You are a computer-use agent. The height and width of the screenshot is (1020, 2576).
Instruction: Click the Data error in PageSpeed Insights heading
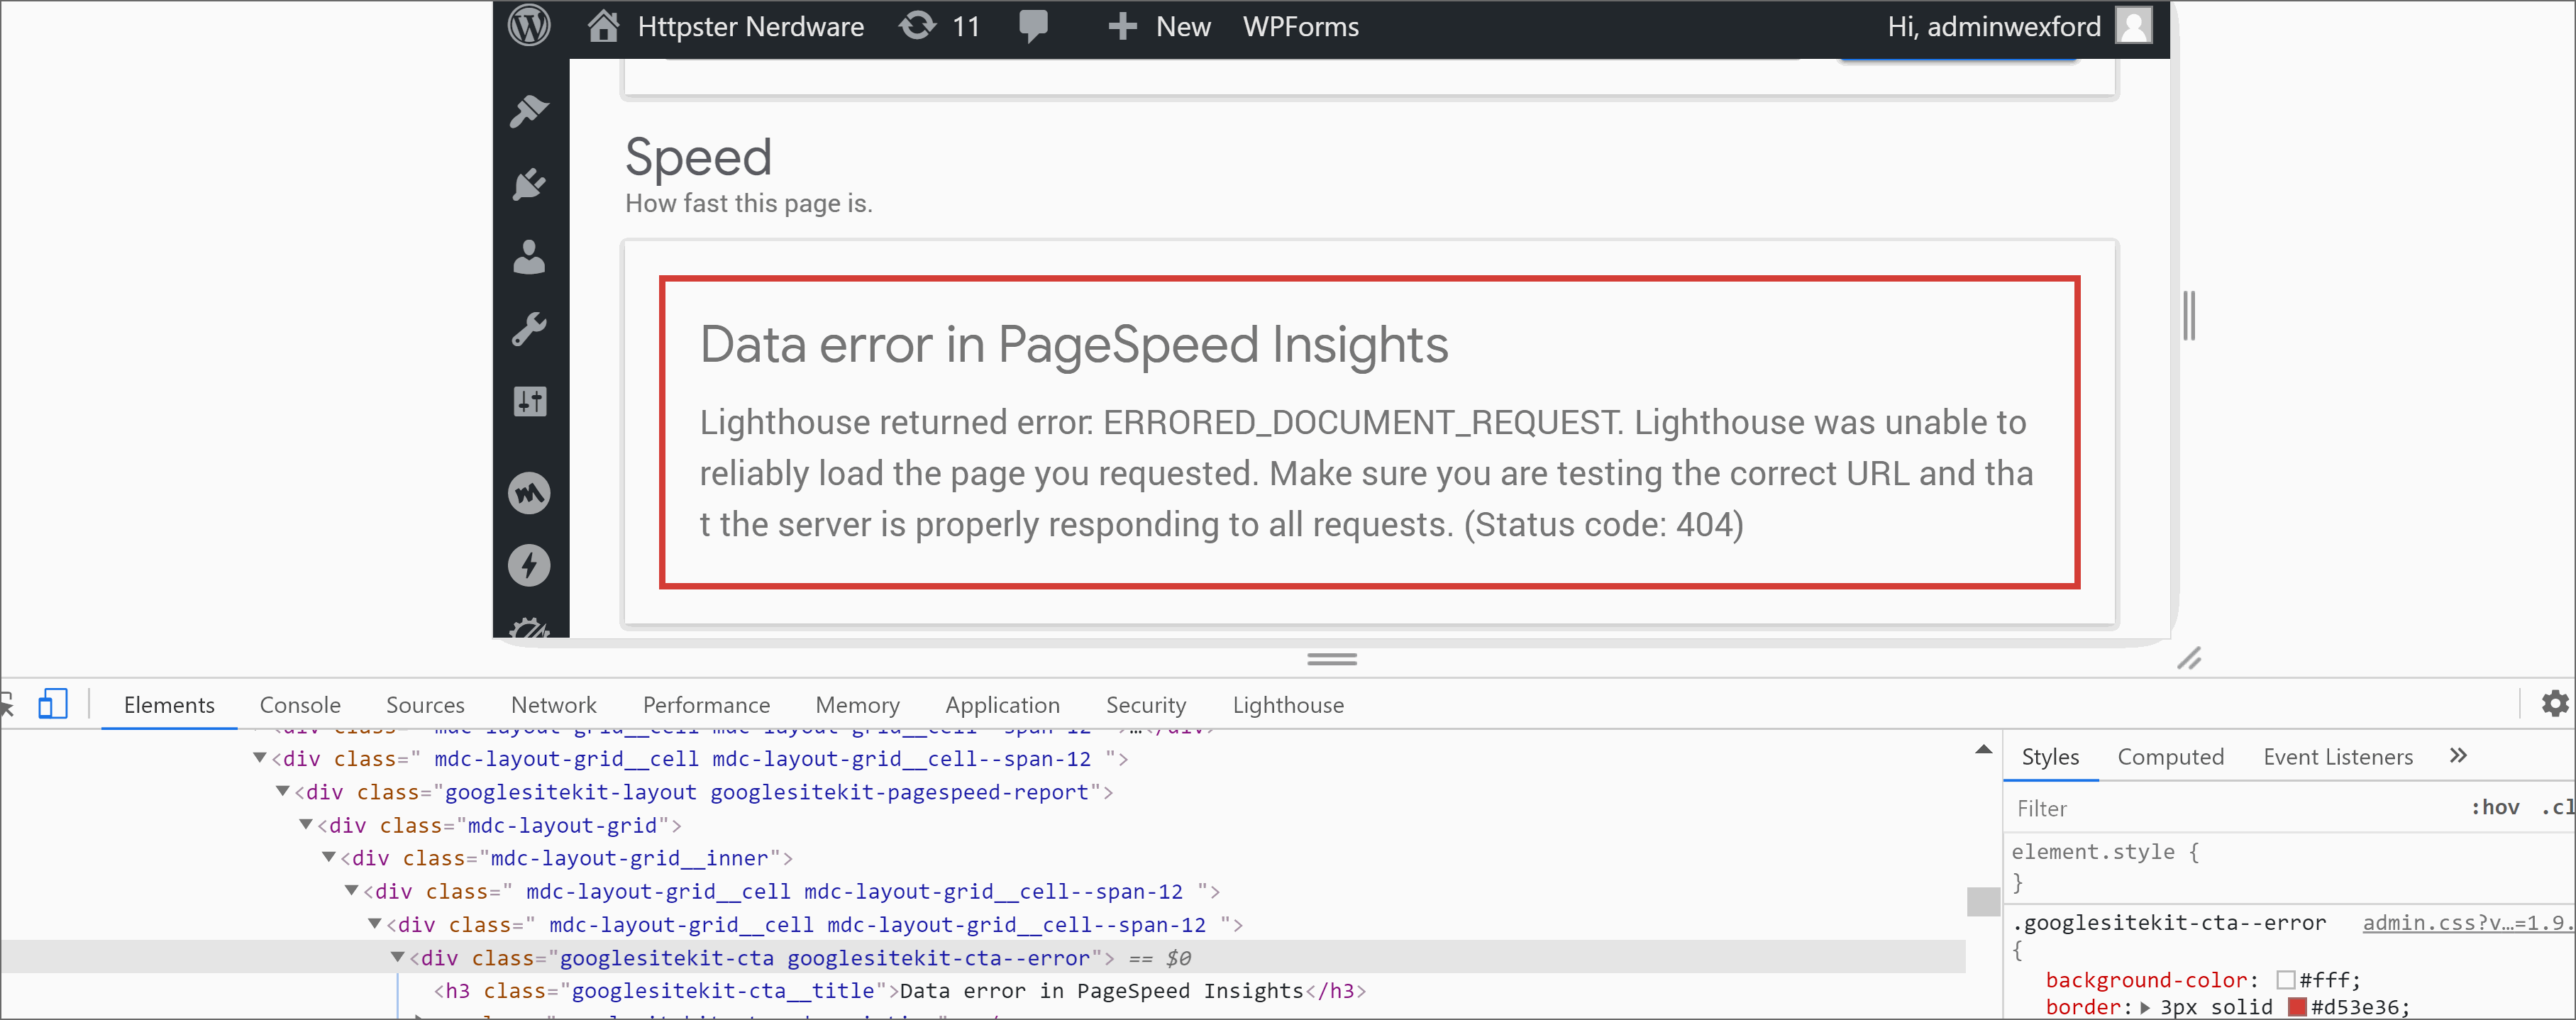(x=1074, y=344)
